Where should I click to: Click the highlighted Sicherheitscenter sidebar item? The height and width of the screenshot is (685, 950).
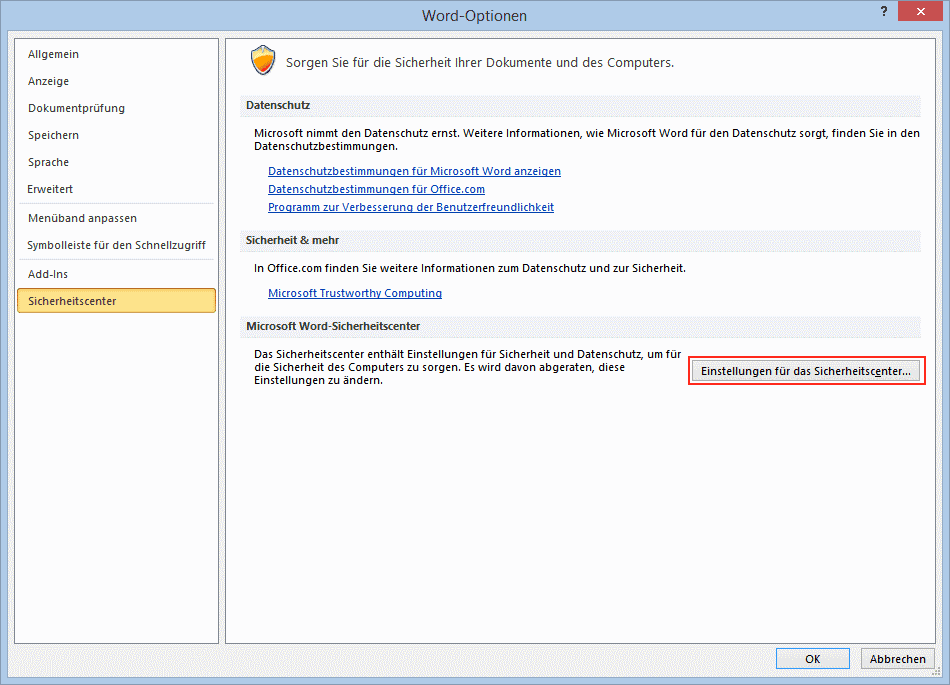click(x=116, y=301)
